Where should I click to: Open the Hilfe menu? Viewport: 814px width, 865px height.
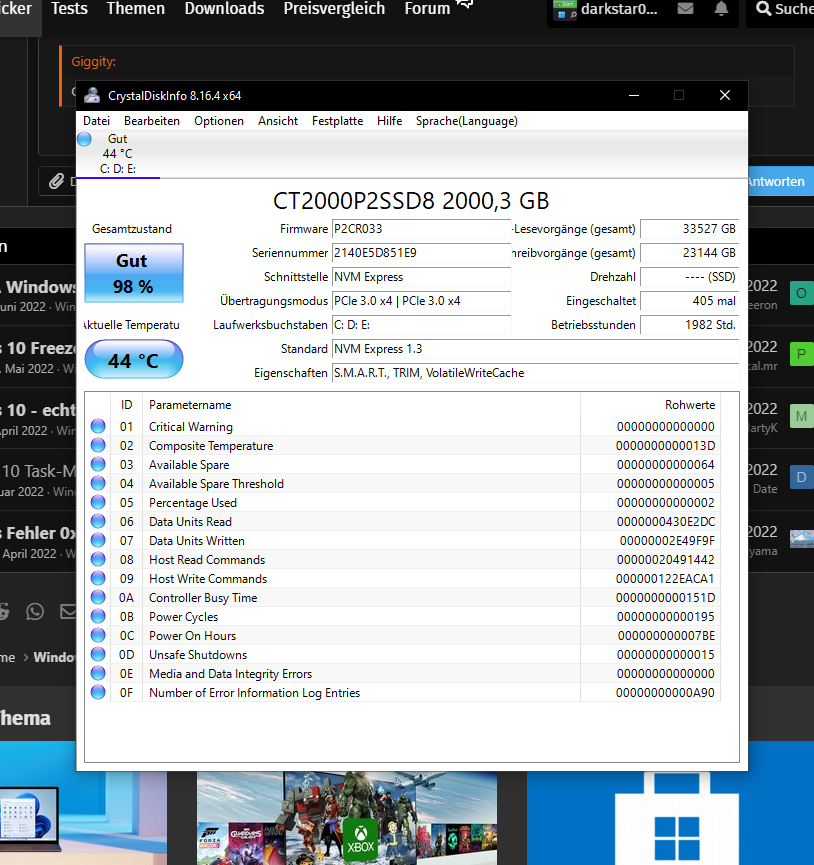(389, 121)
